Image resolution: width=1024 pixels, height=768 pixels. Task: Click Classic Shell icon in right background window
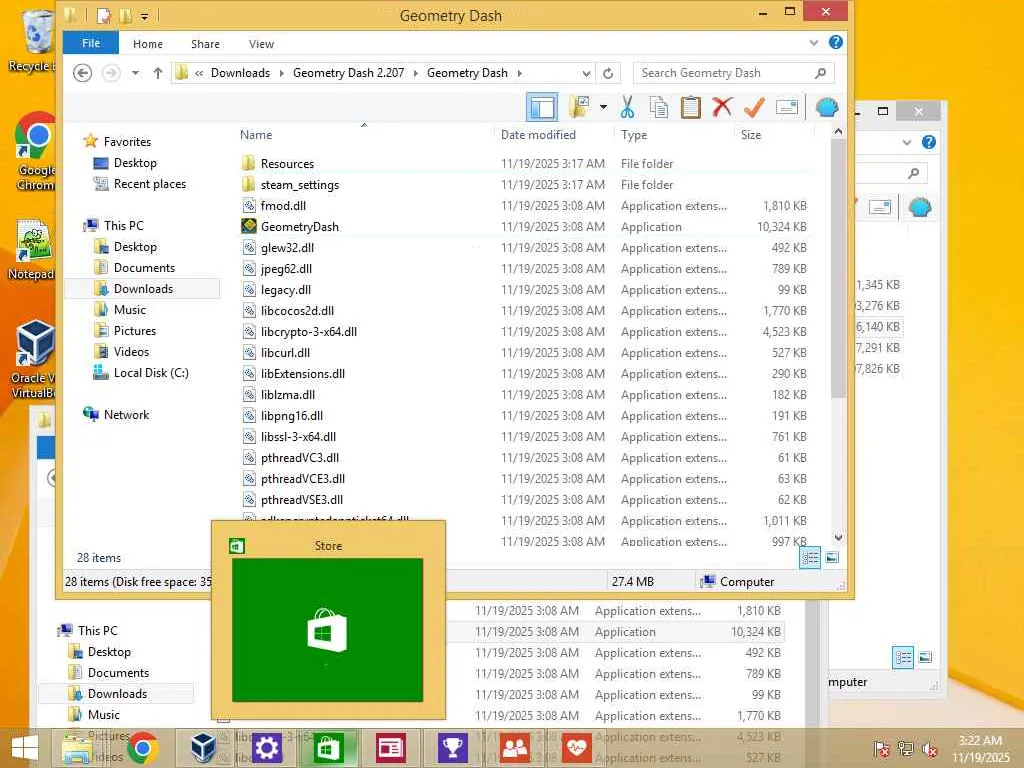pyautogui.click(x=920, y=208)
